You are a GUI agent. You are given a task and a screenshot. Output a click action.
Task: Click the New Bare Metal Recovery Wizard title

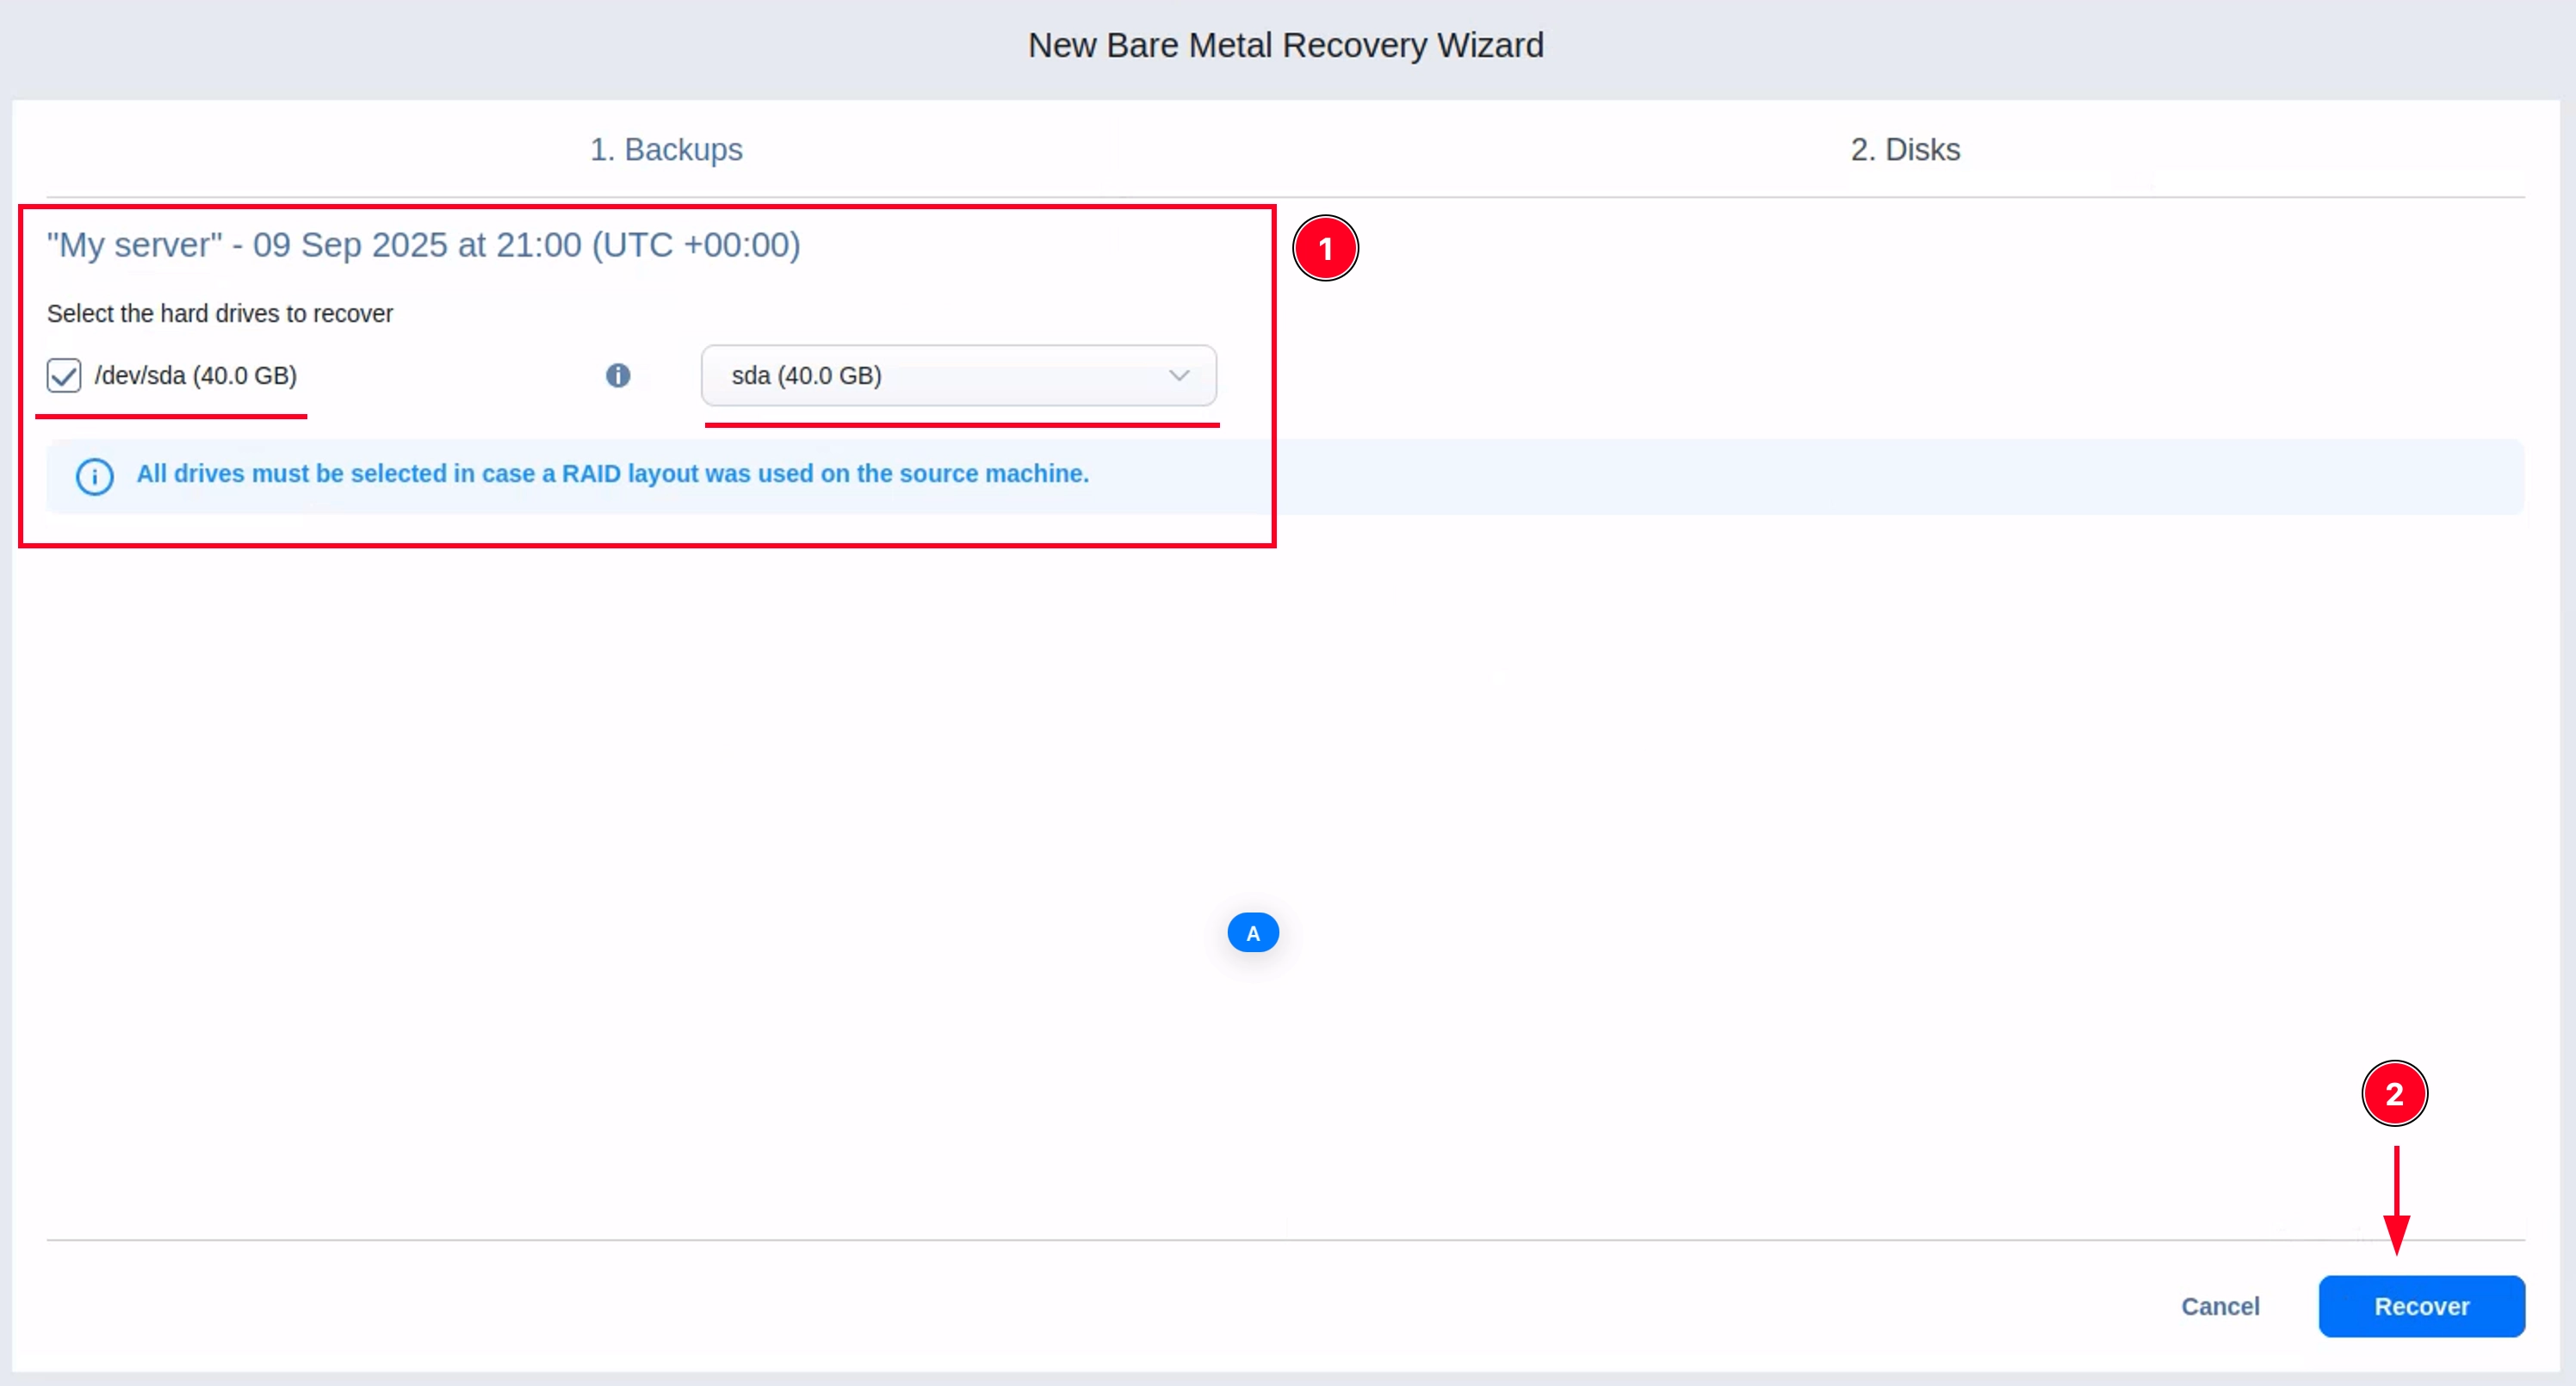tap(1286, 45)
